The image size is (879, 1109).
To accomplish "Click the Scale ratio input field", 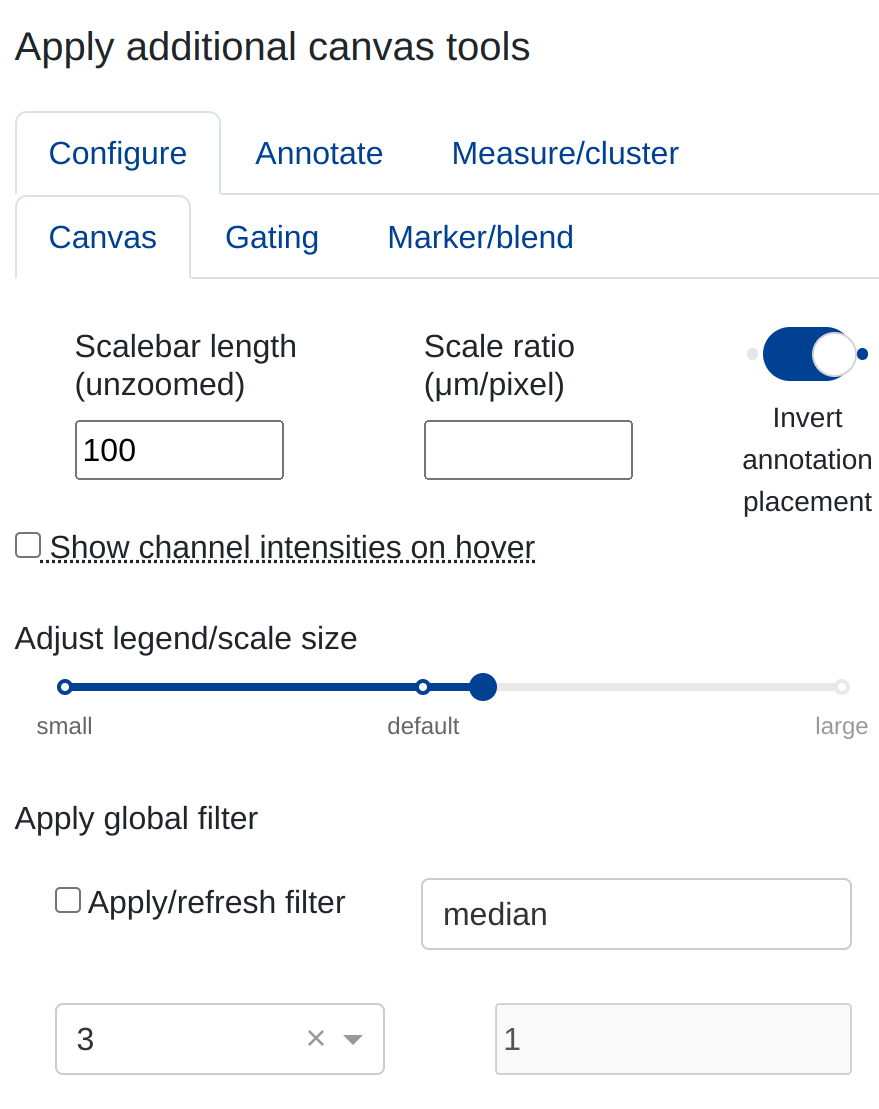I will click(528, 450).
